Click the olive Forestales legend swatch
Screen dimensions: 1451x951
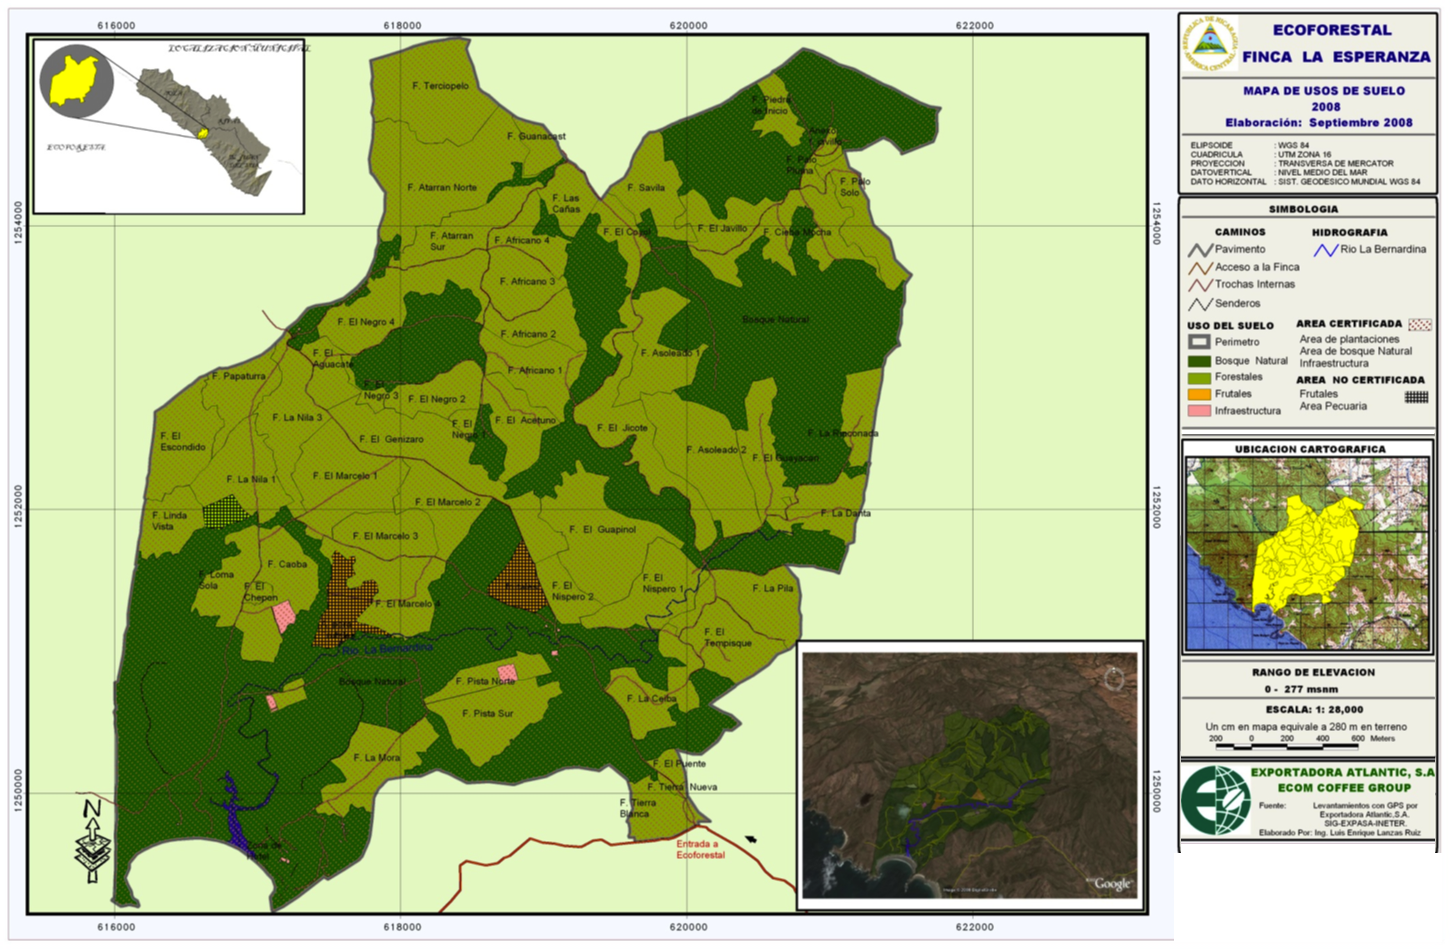[1199, 378]
